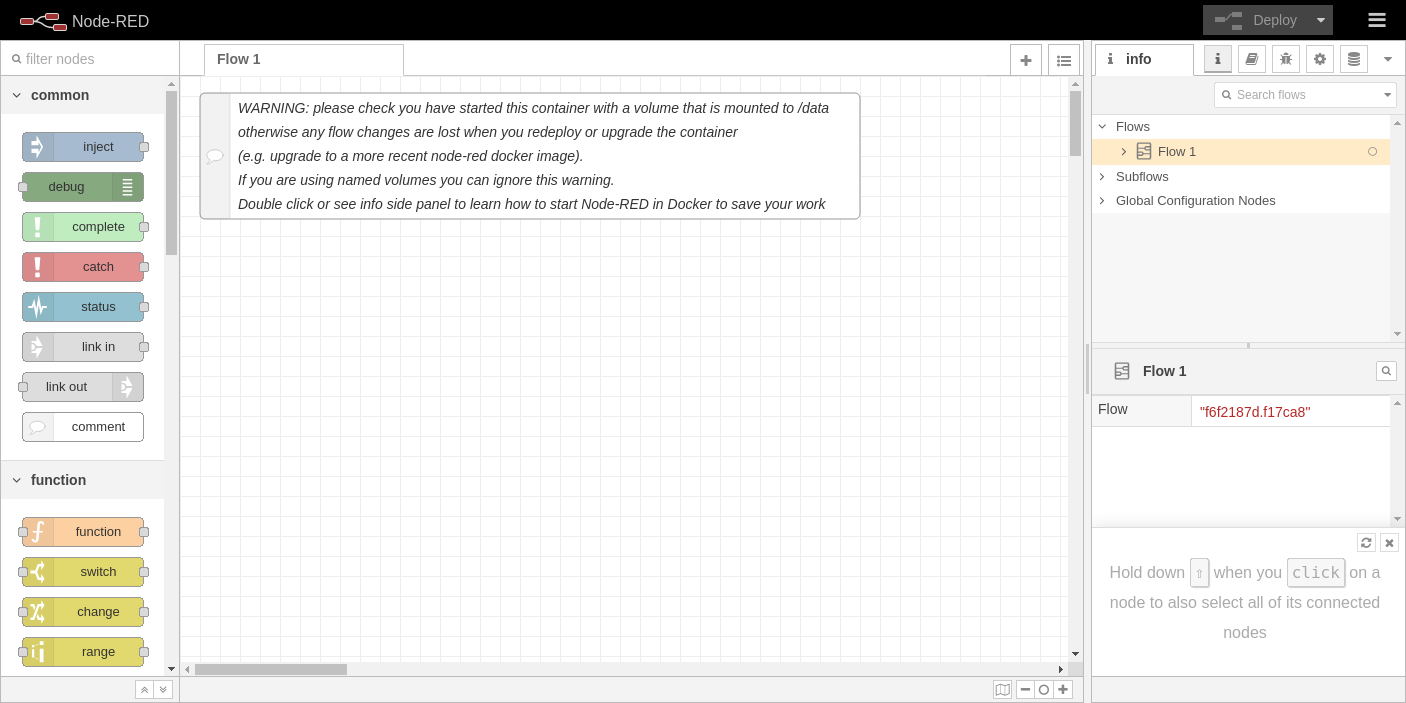Click the workspace horizontal scrollbar thumb
Image resolution: width=1406 pixels, height=703 pixels.
[x=271, y=670]
